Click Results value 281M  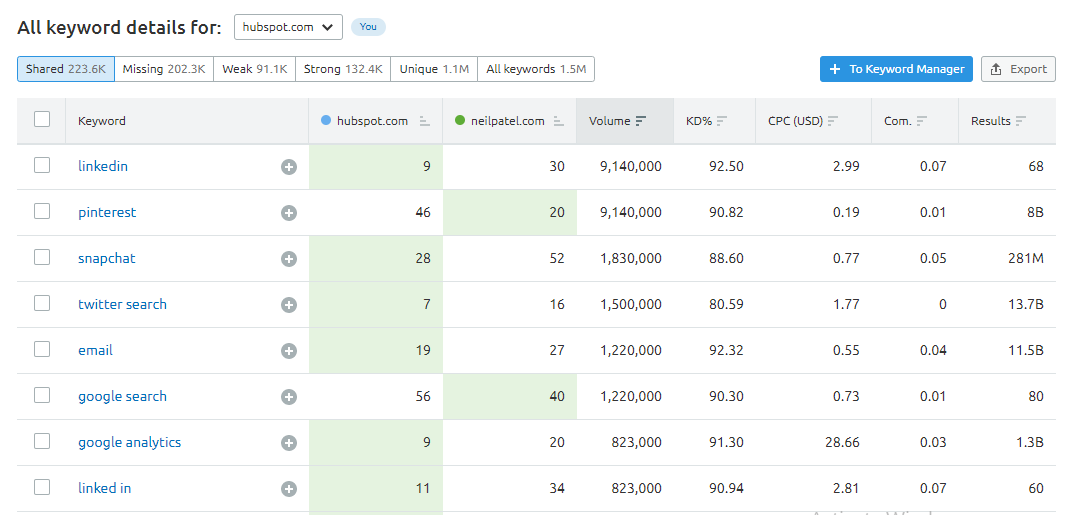pyautogui.click(x=1026, y=259)
